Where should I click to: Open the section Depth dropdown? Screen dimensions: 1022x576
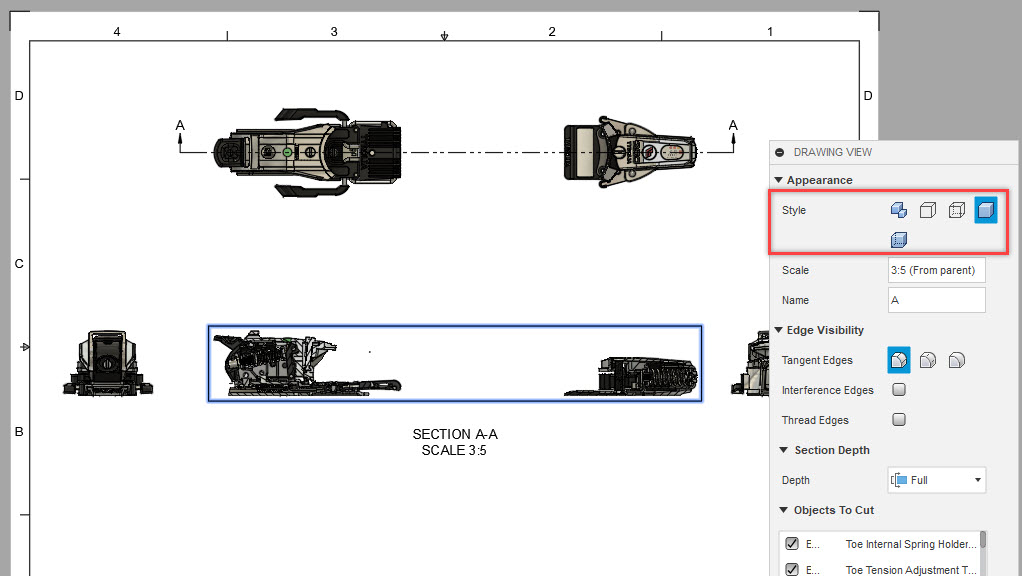(x=936, y=480)
